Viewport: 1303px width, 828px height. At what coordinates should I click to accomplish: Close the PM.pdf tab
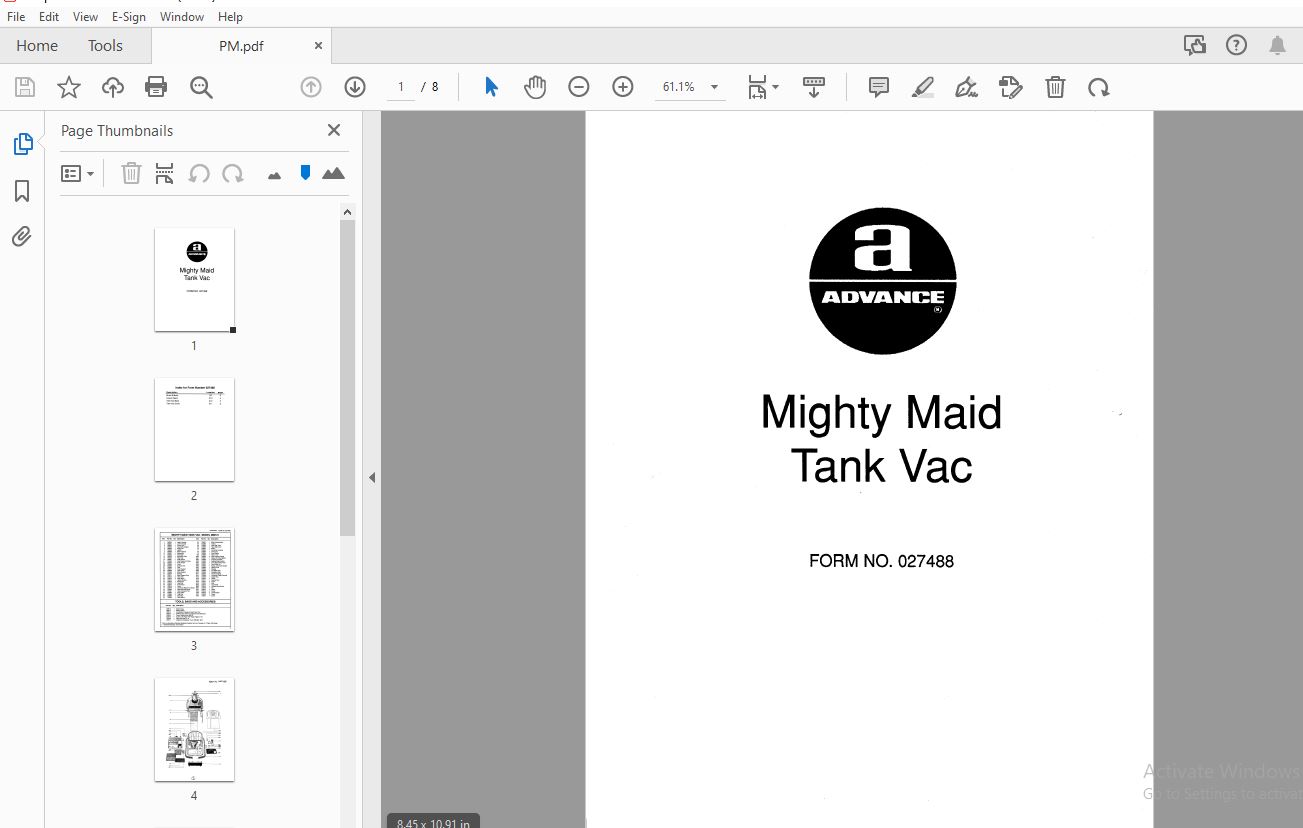tap(318, 45)
